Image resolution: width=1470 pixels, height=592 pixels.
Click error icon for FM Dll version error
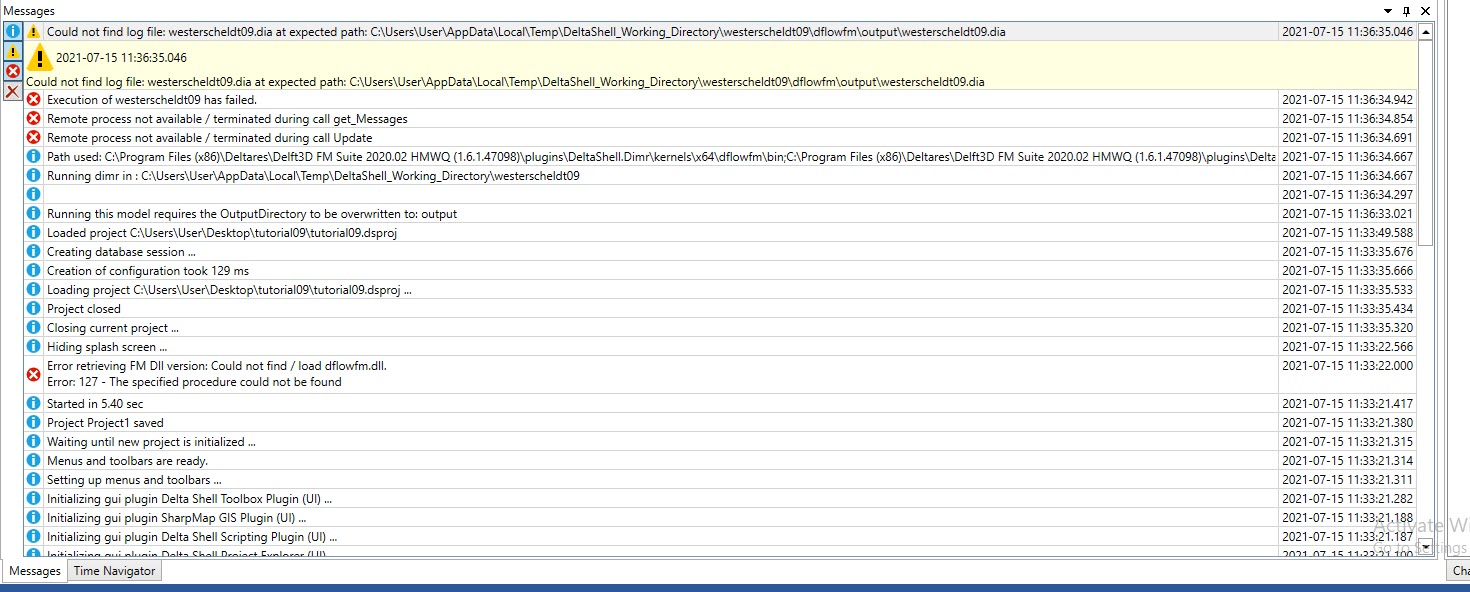tap(34, 374)
